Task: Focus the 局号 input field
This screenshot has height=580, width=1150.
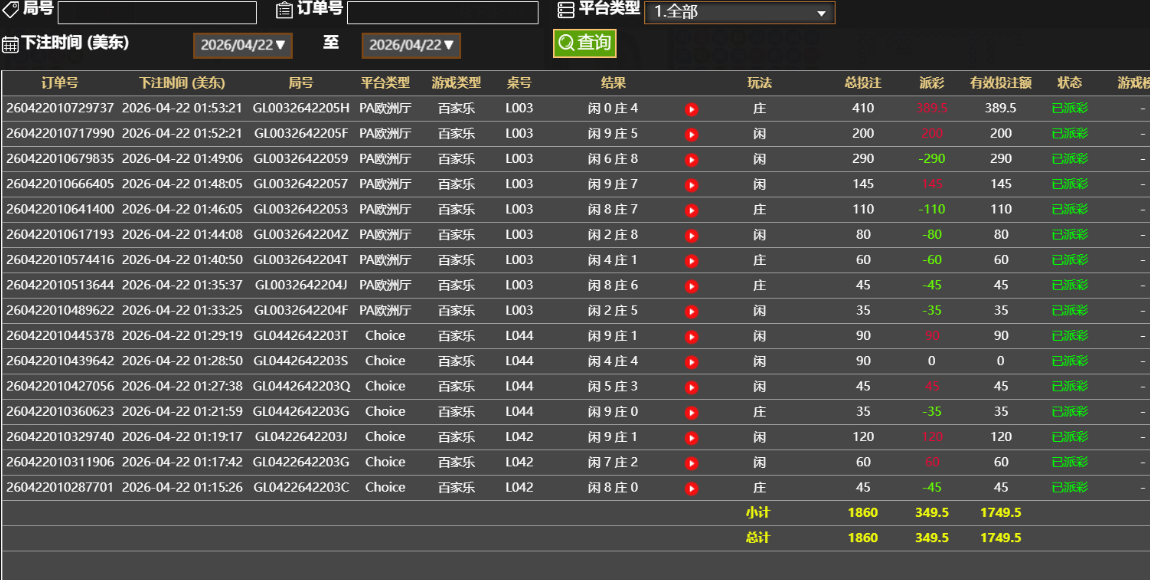Action: 157,12
